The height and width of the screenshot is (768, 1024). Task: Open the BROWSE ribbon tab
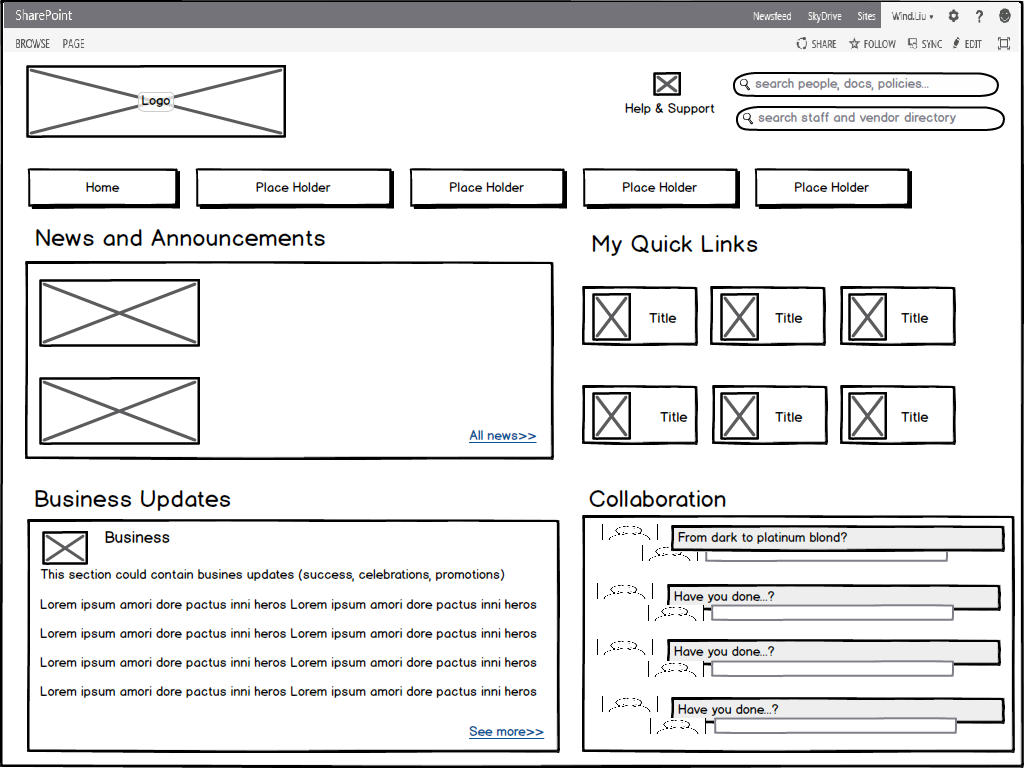pos(33,44)
